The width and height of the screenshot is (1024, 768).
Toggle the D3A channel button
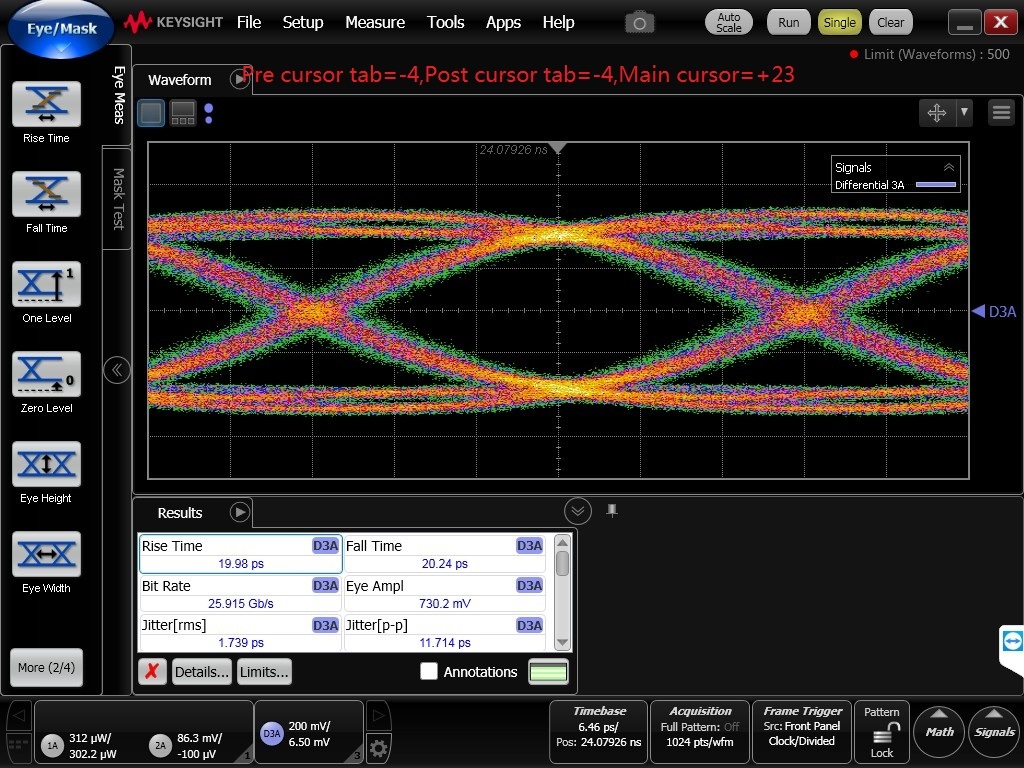(x=273, y=733)
